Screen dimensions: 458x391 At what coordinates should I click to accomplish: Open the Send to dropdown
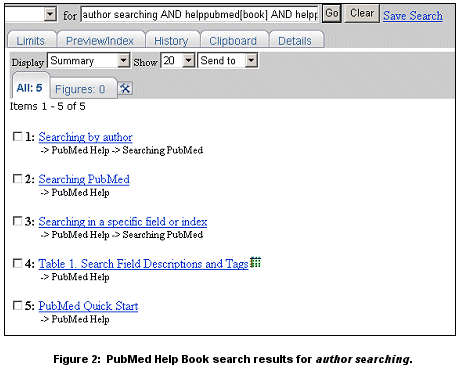coord(228,61)
